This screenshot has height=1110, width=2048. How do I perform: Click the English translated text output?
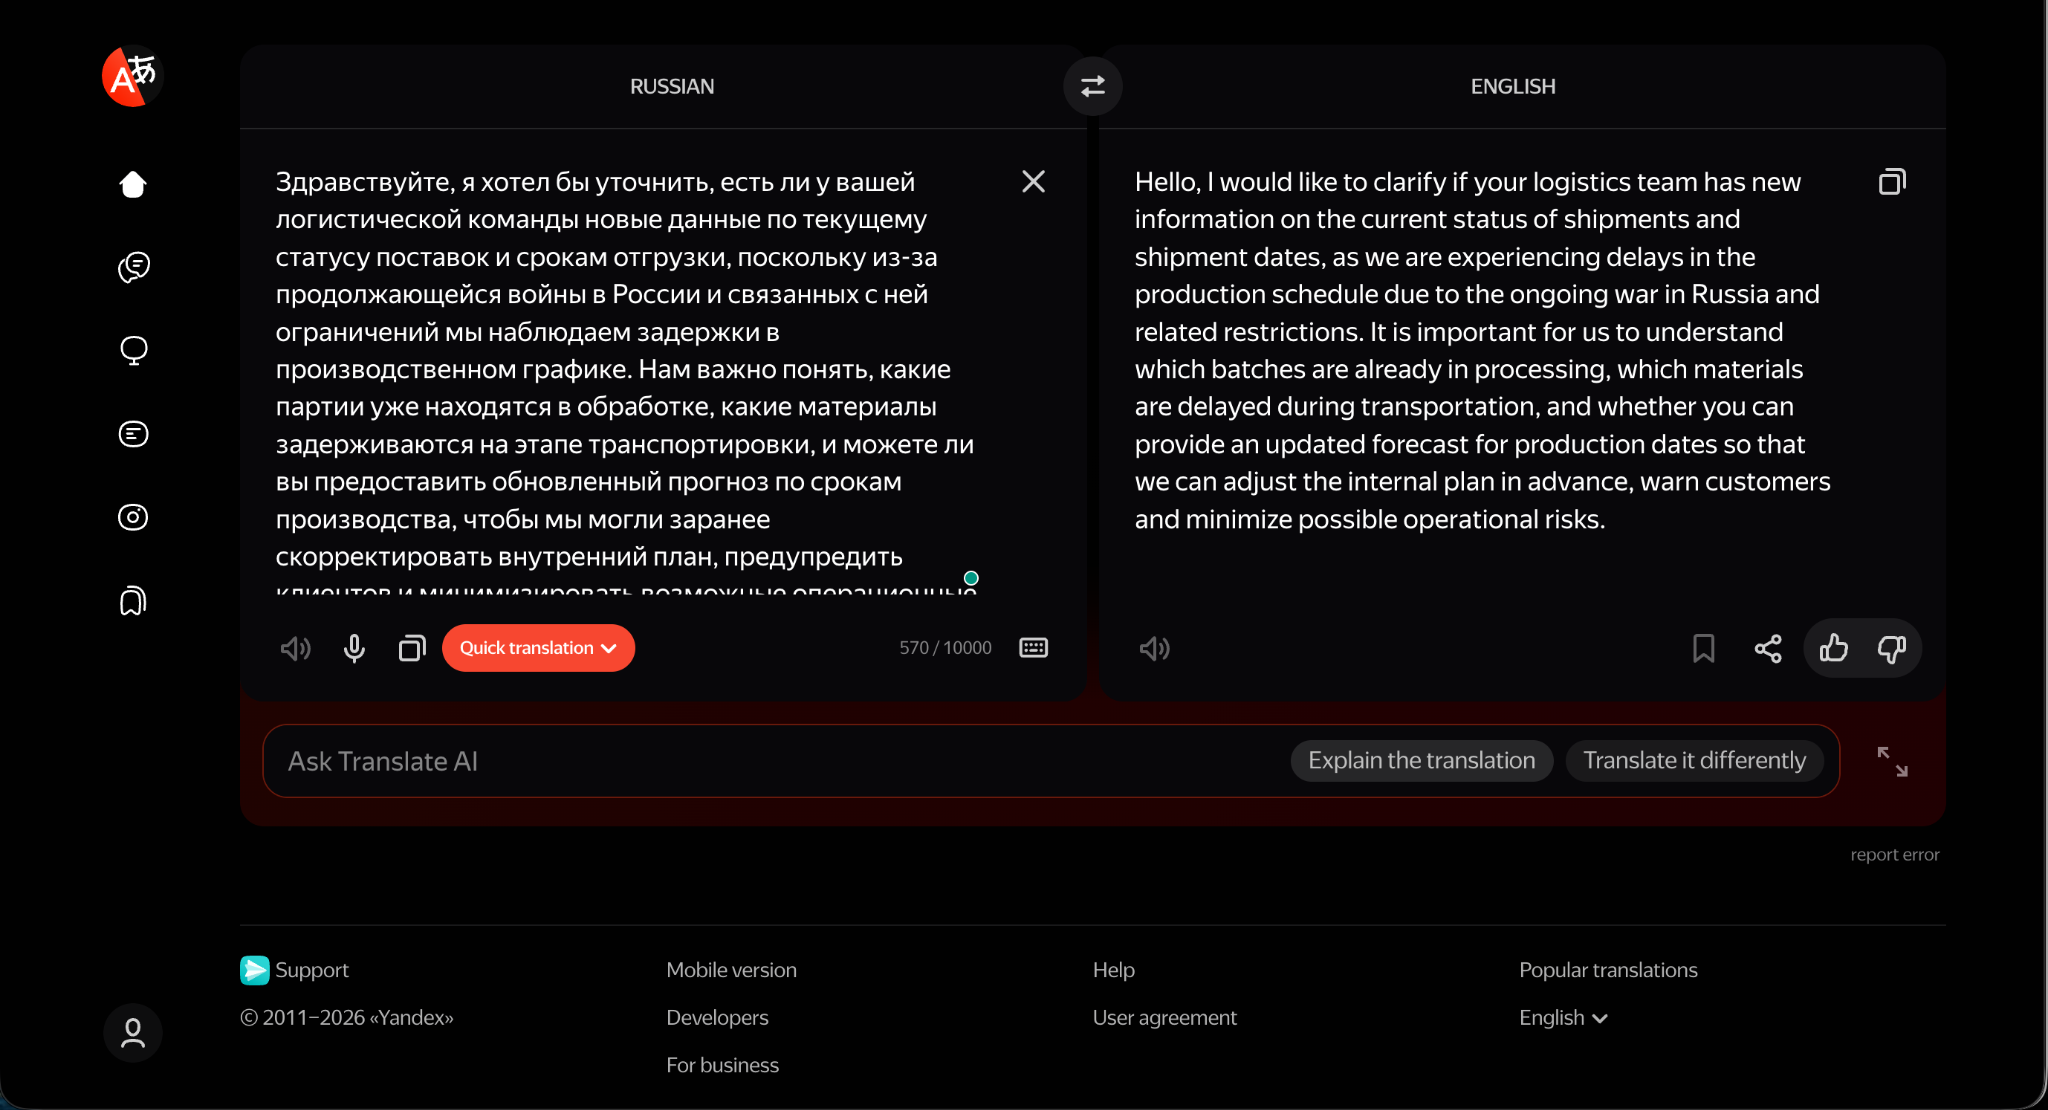pos(1483,350)
